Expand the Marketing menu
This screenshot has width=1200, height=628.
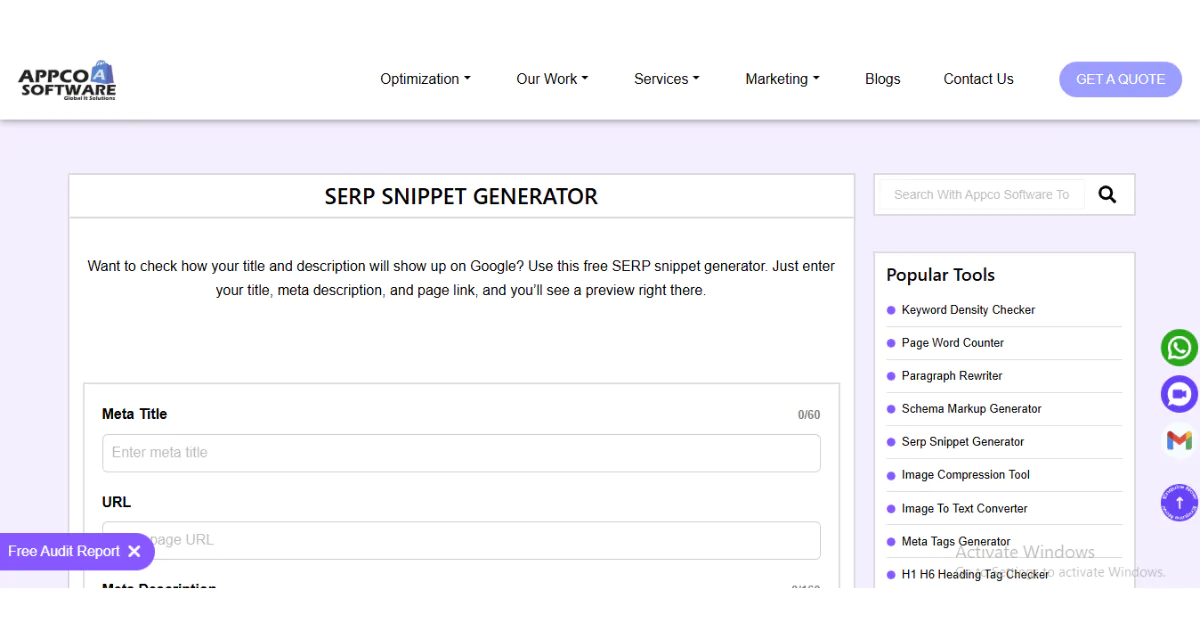point(782,79)
